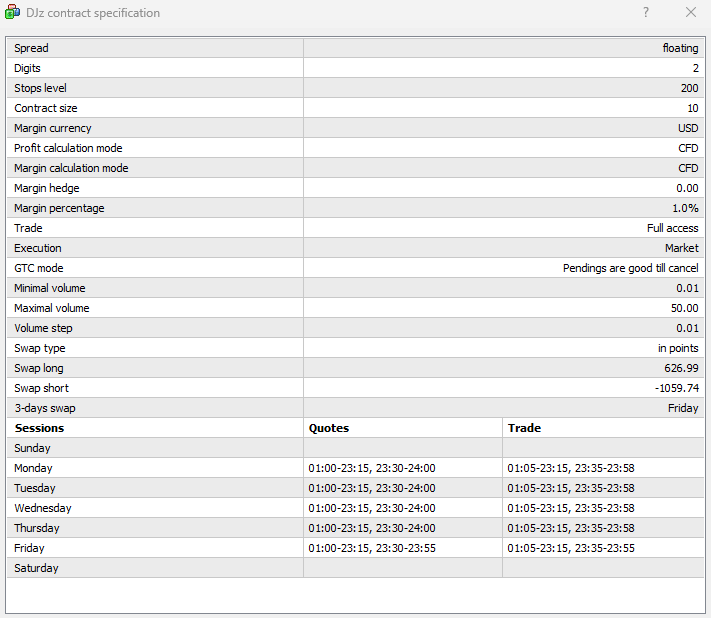The height and width of the screenshot is (618, 711).
Task: Select the Tuesday session row label
Action: (34, 487)
